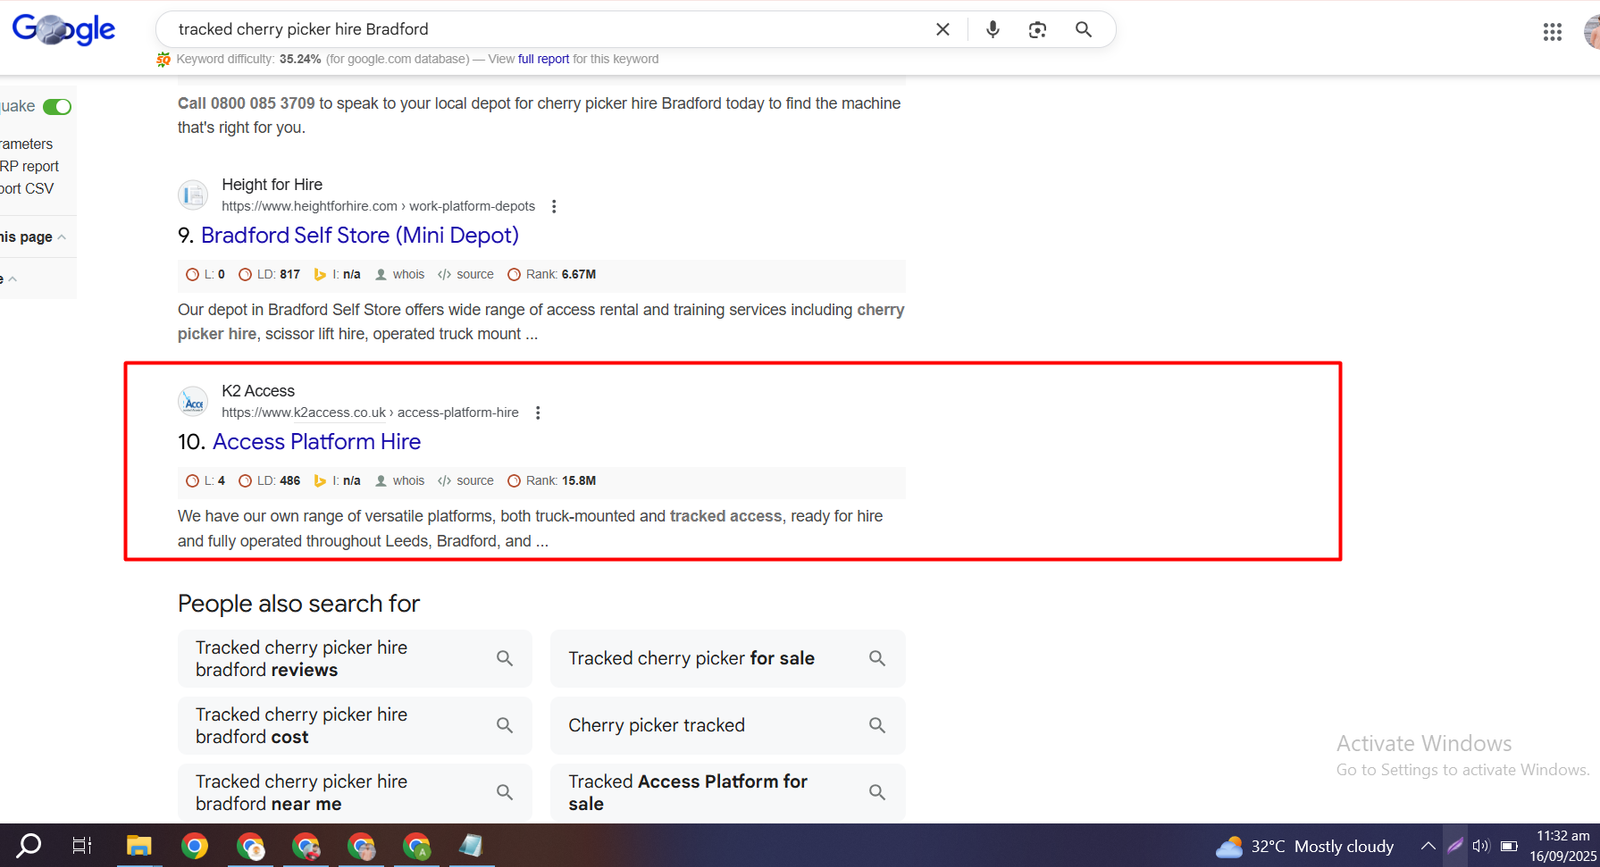View the full report keyword link
Screen dimensions: 1600x867
pyautogui.click(x=543, y=59)
